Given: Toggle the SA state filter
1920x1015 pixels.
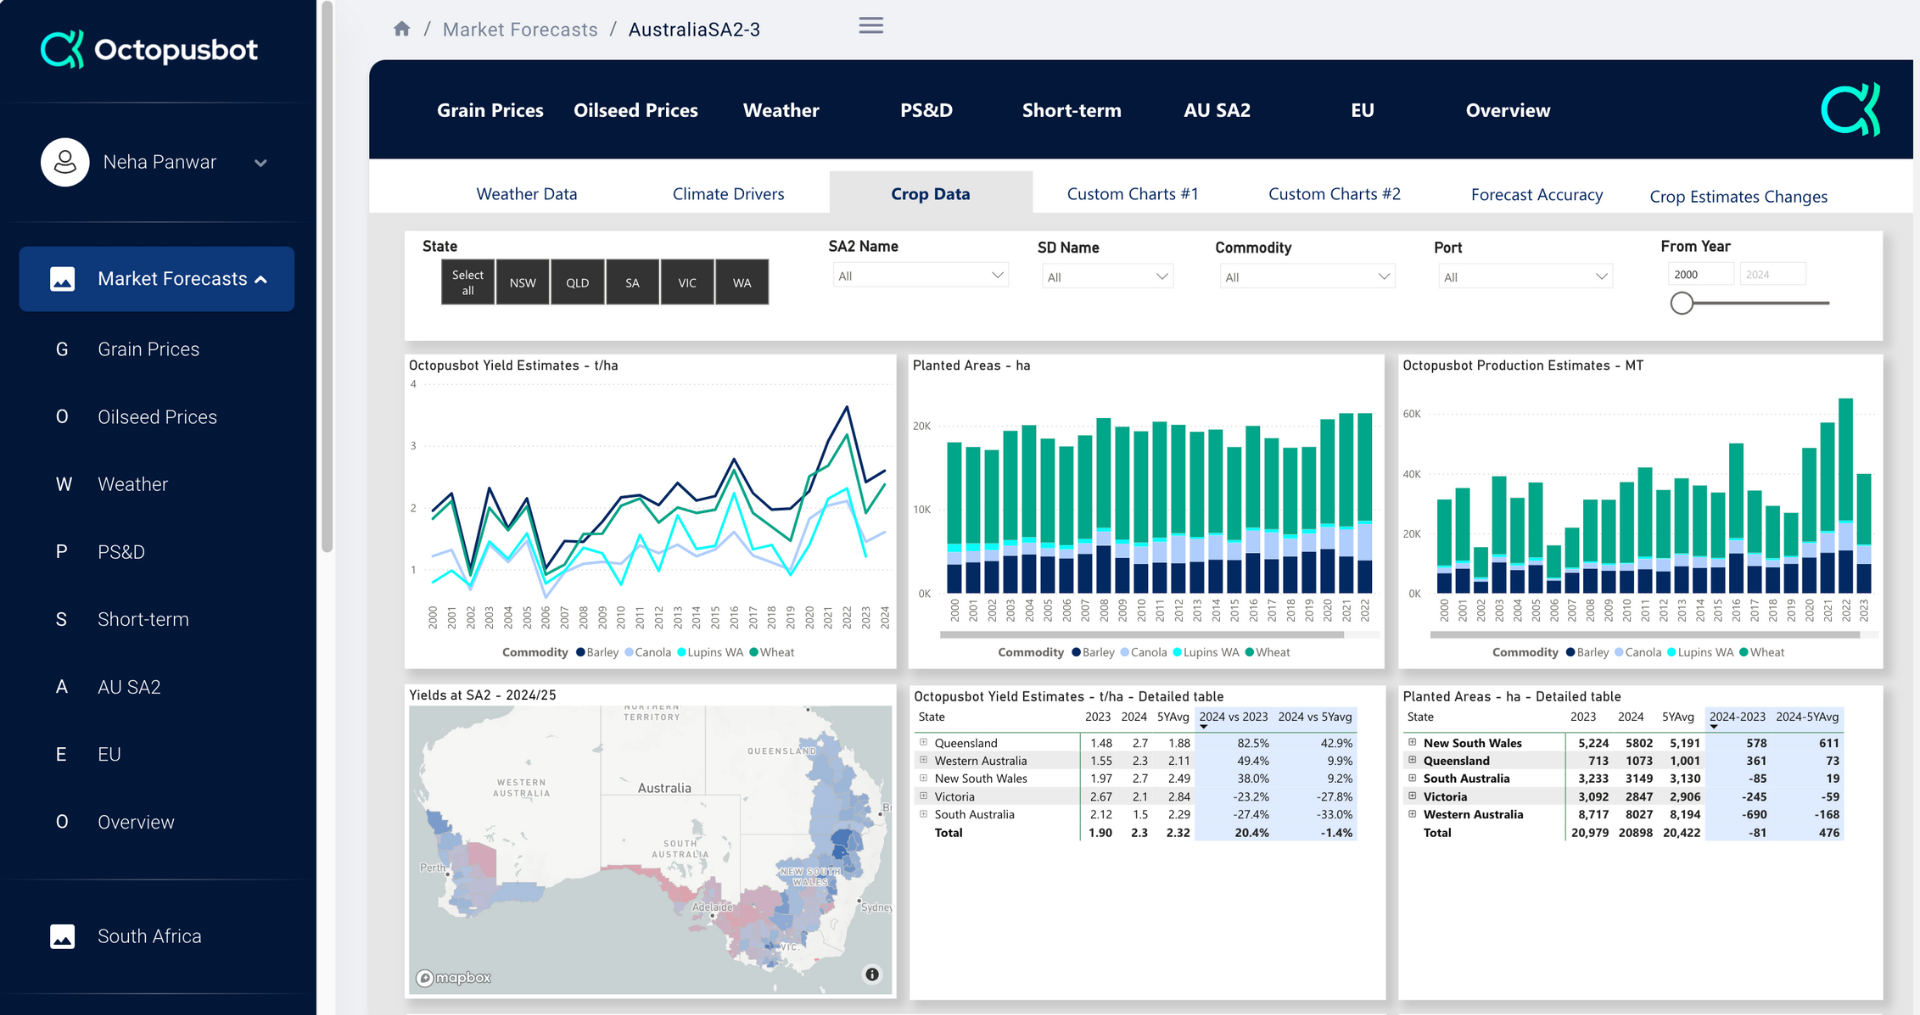Looking at the screenshot, I should (632, 282).
